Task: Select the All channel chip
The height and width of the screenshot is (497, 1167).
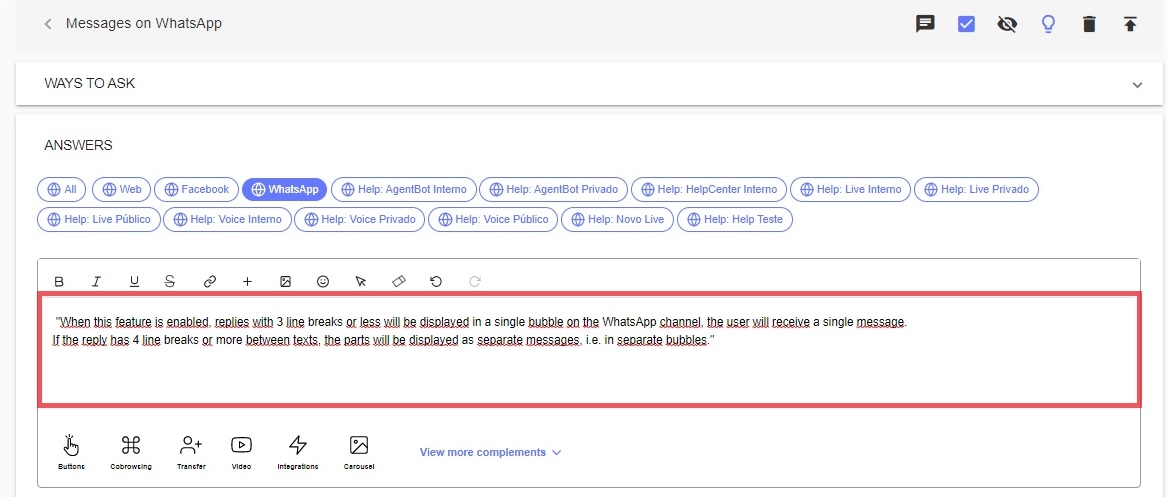Action: coord(62,190)
